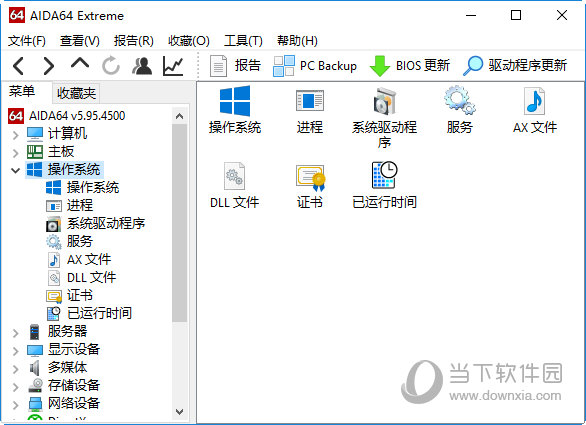This screenshot has width=586, height=425.
Task: Click the tree panel scrollbar thumb
Action: pyautogui.click(x=179, y=223)
